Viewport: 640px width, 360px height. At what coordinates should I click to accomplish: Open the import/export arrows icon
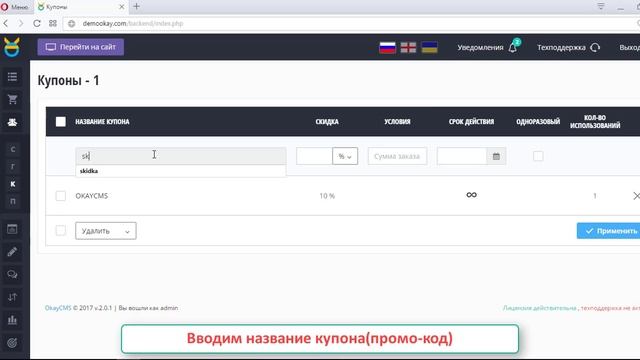[12, 297]
